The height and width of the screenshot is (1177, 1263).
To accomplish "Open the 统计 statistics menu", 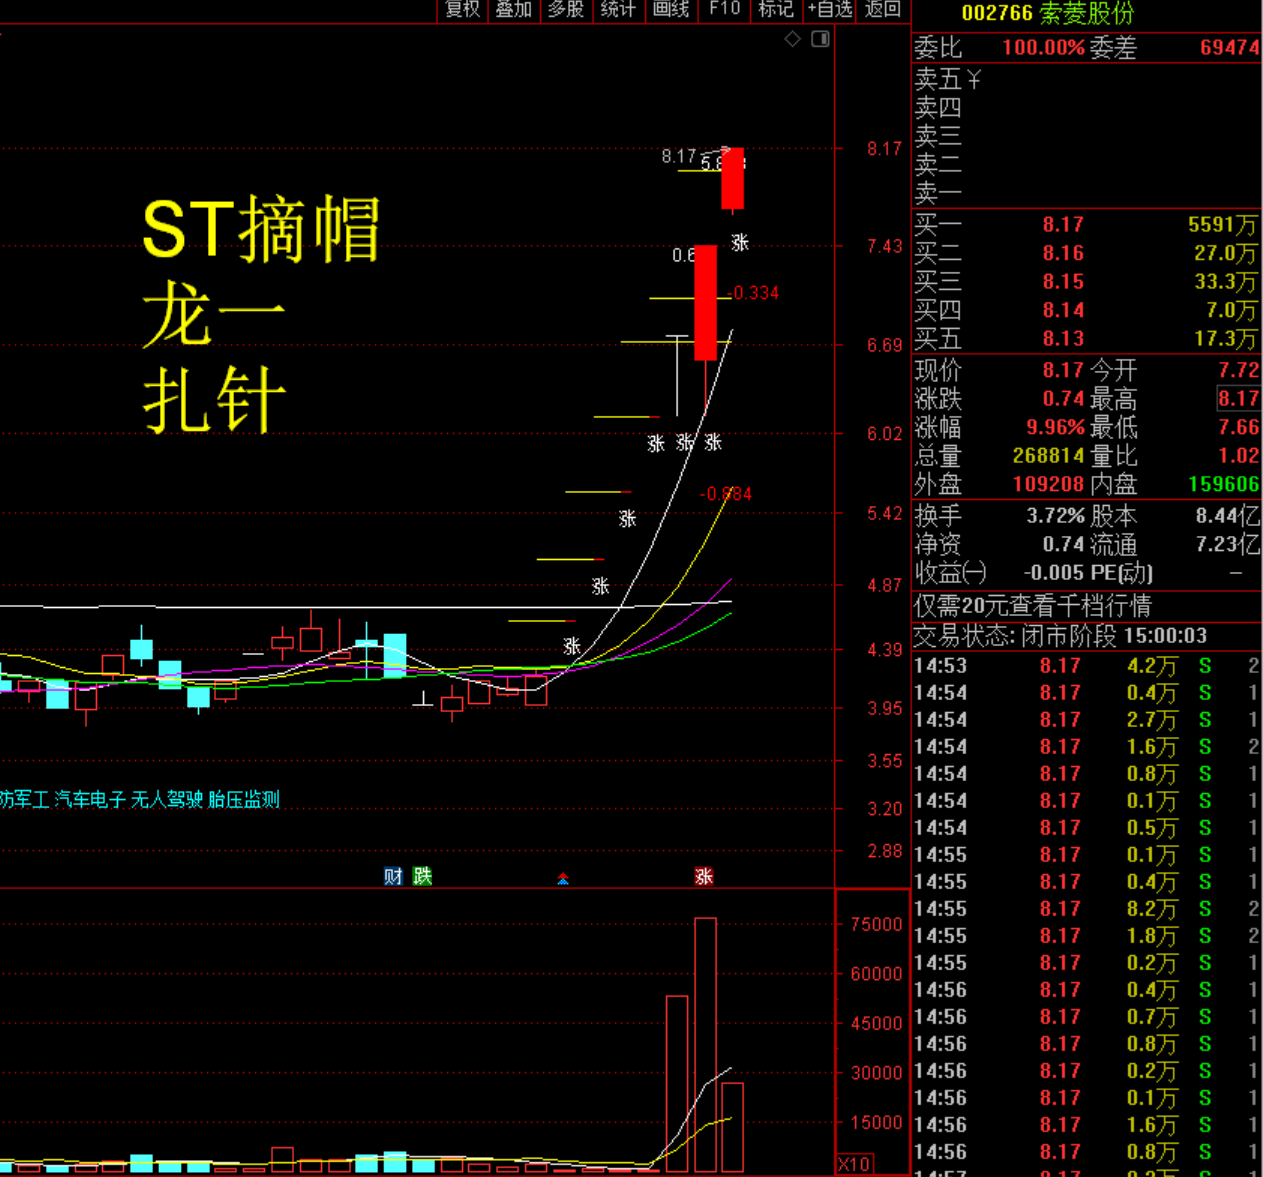I will click(x=618, y=10).
